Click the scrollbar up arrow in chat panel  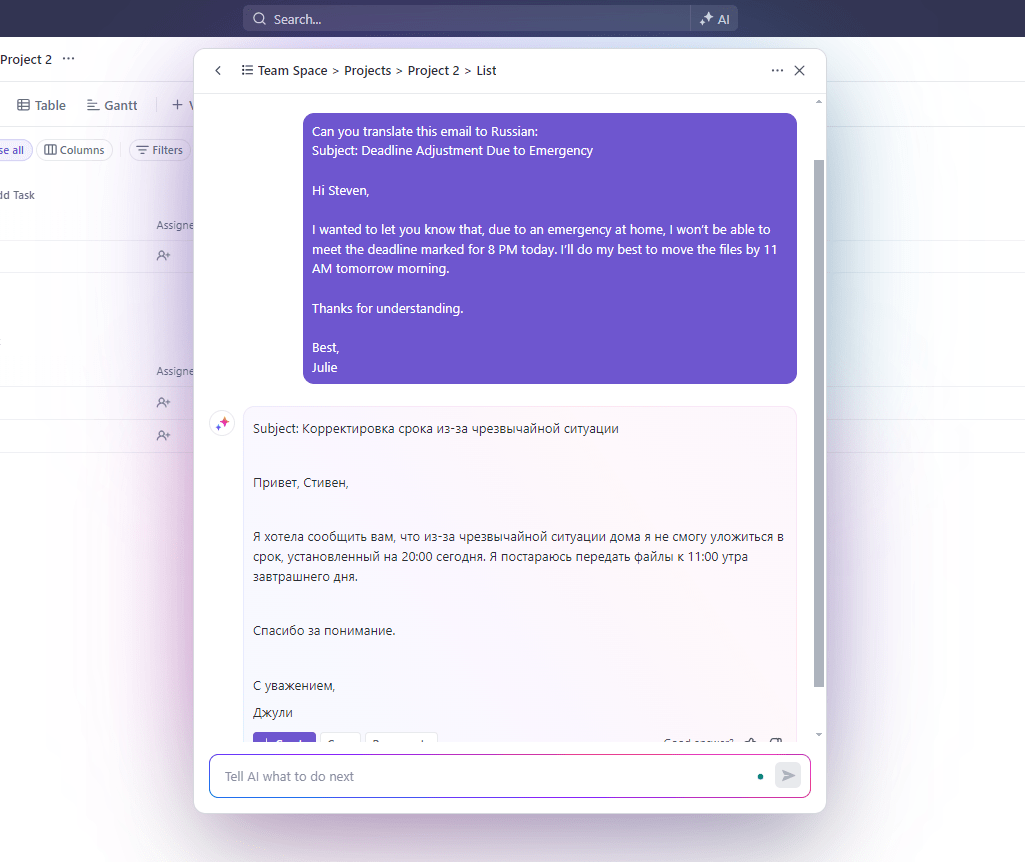pos(818,102)
